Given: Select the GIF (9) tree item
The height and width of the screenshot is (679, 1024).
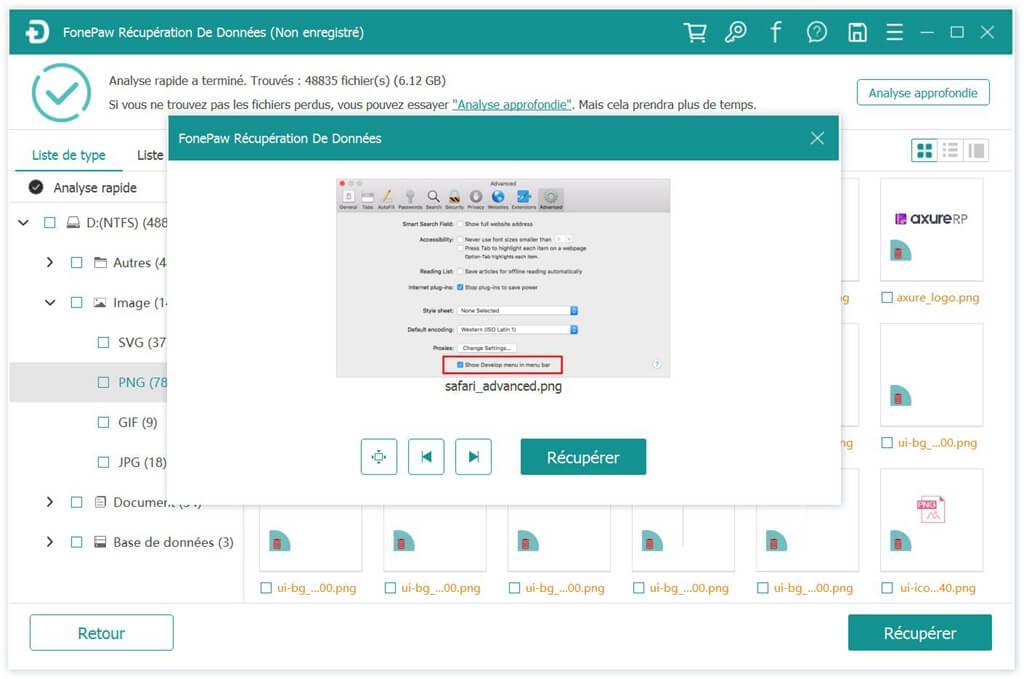Looking at the screenshot, I should point(138,422).
